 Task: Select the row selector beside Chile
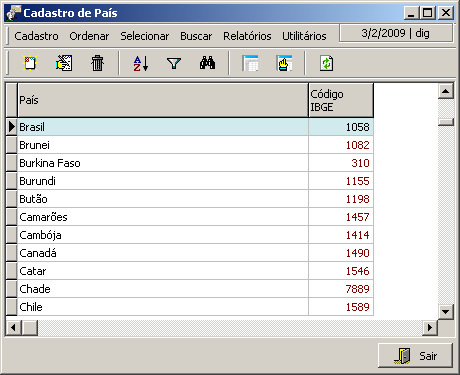click(12, 307)
